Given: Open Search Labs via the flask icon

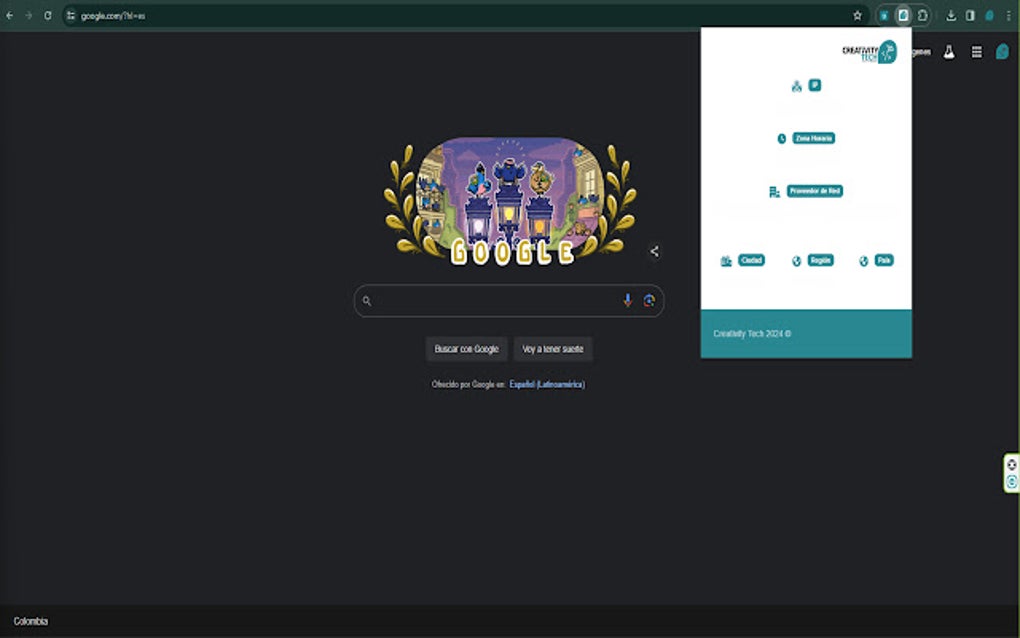Looking at the screenshot, I should pos(948,51).
